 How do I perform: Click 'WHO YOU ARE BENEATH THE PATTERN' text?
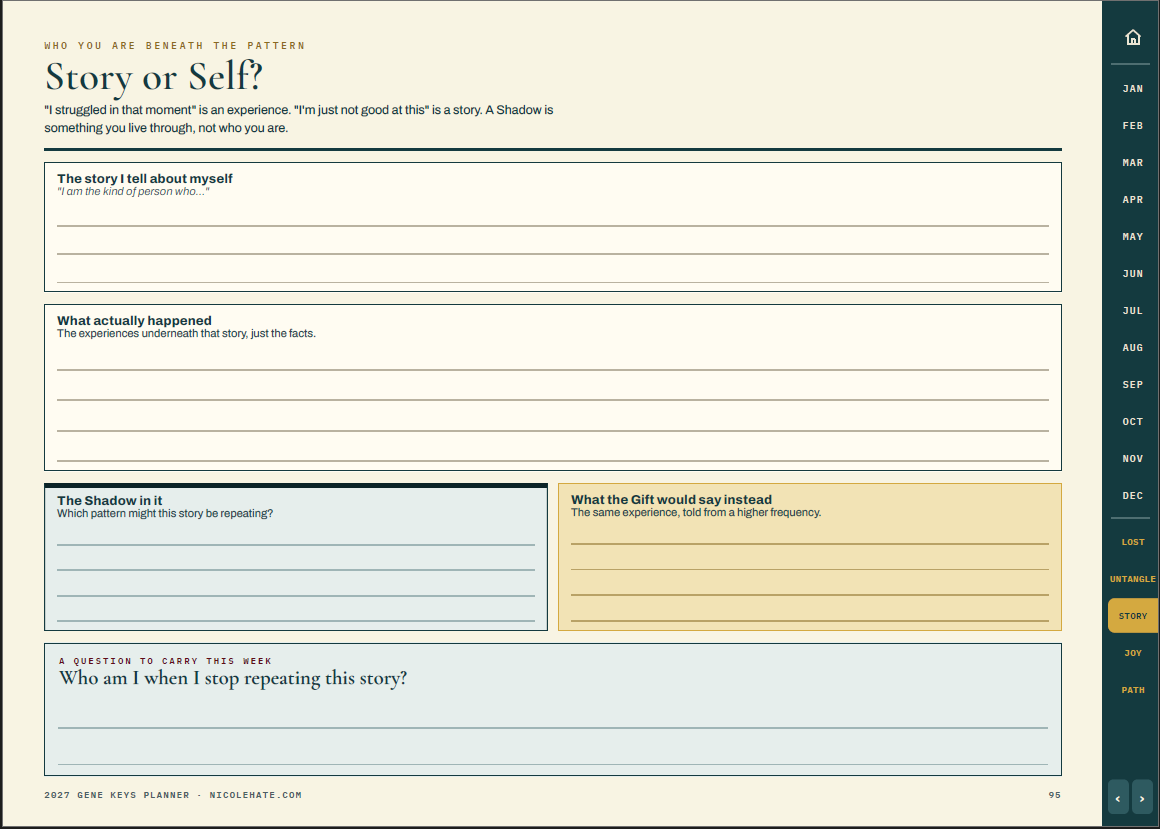tap(175, 46)
